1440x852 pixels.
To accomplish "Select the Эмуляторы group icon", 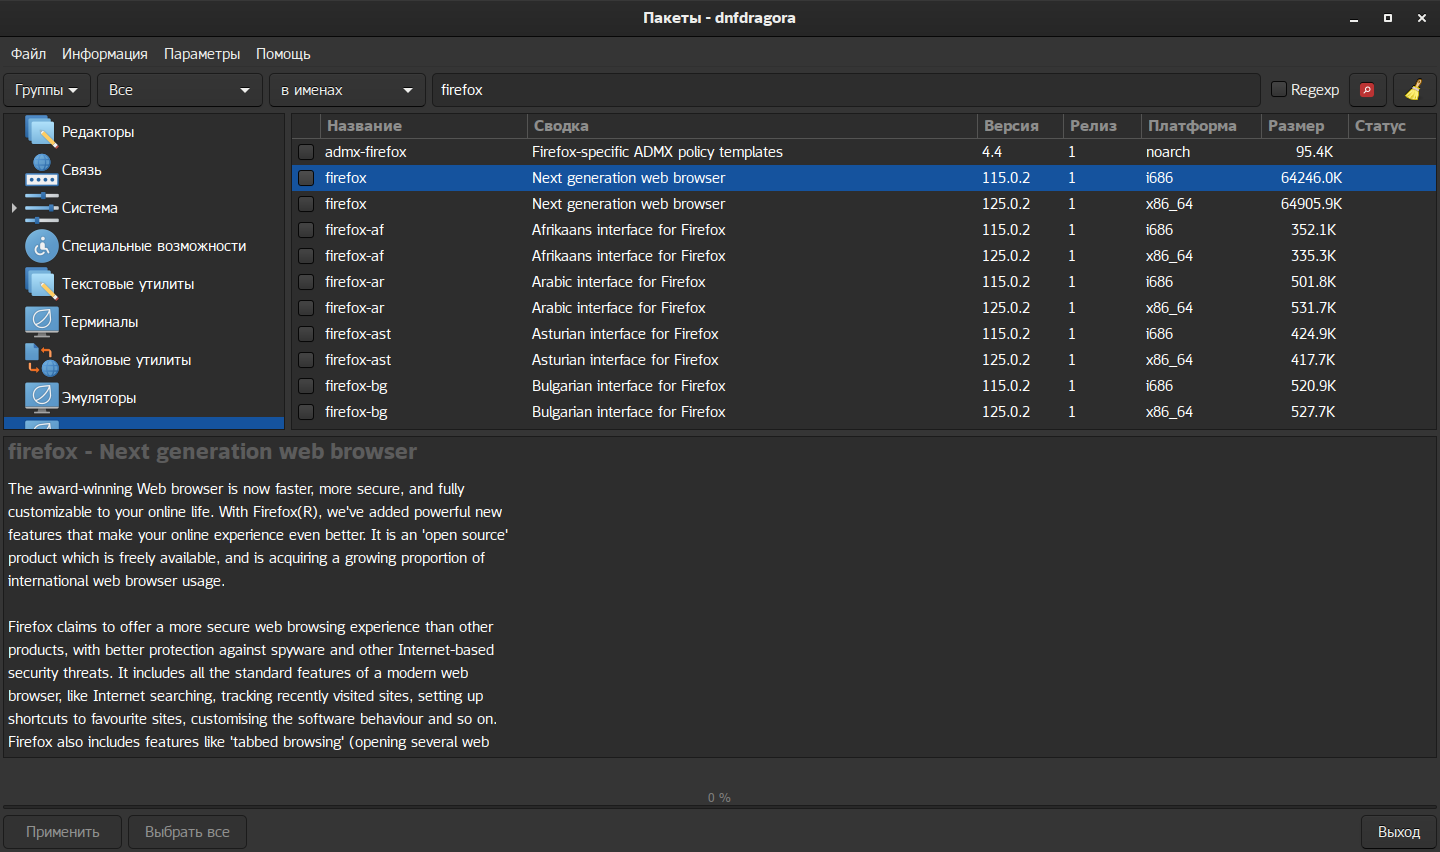I will pos(41,398).
